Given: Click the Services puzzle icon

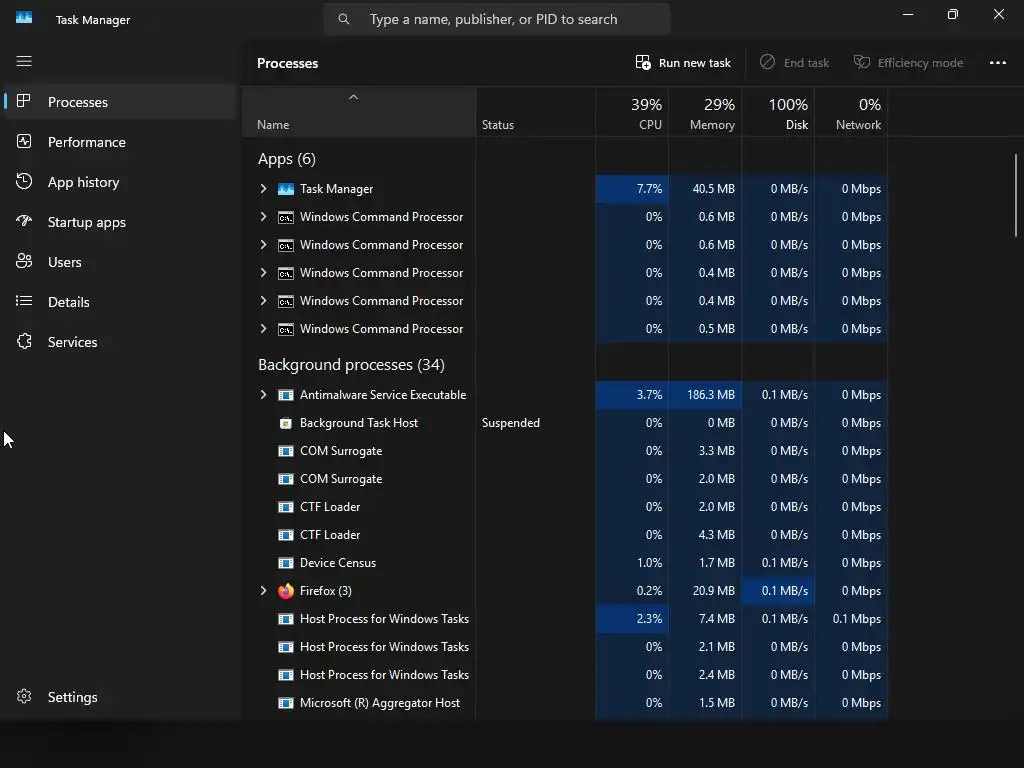Looking at the screenshot, I should 24,341.
